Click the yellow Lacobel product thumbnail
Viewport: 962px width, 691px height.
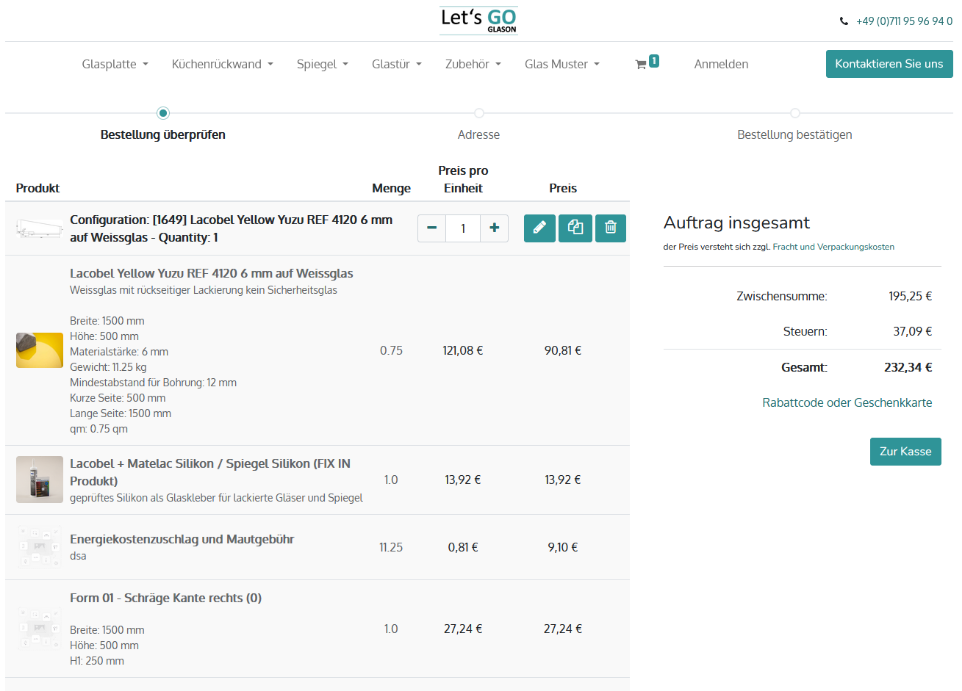click(39, 350)
